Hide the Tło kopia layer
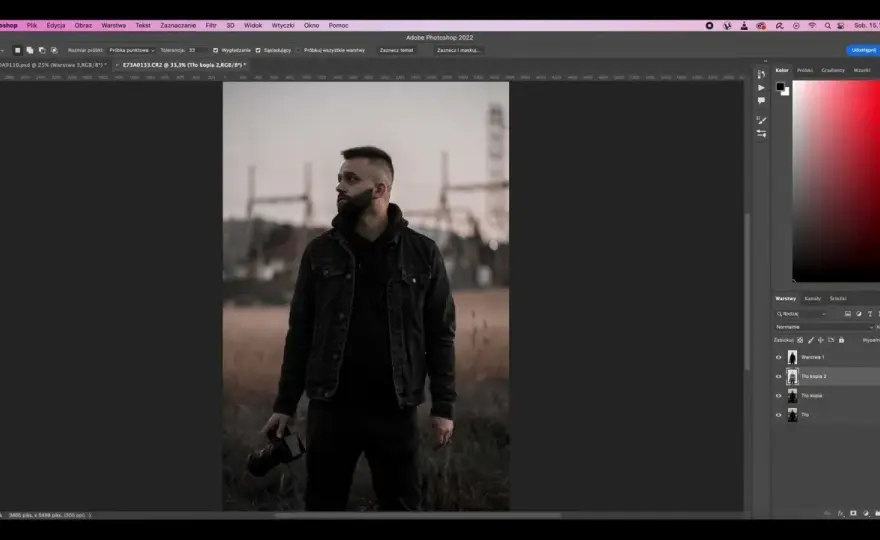 778,396
